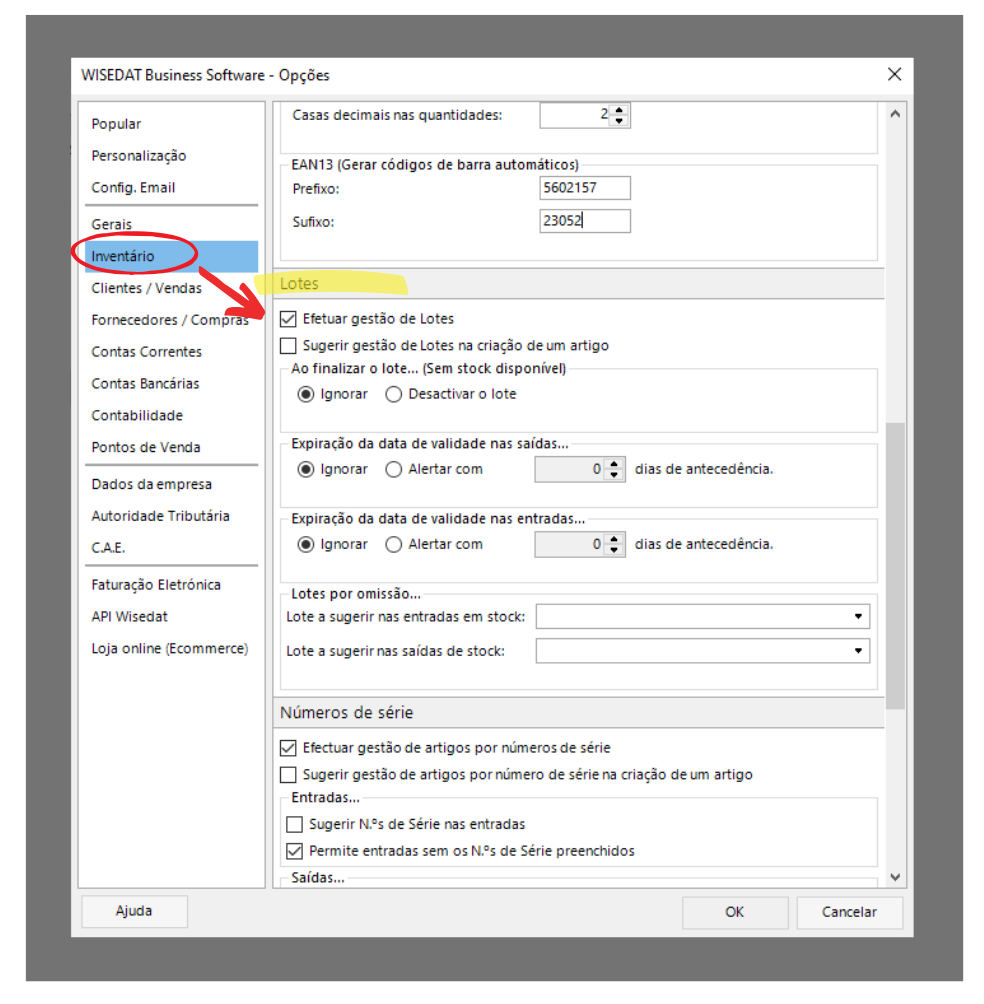Click the Cancelar button

[x=849, y=912]
